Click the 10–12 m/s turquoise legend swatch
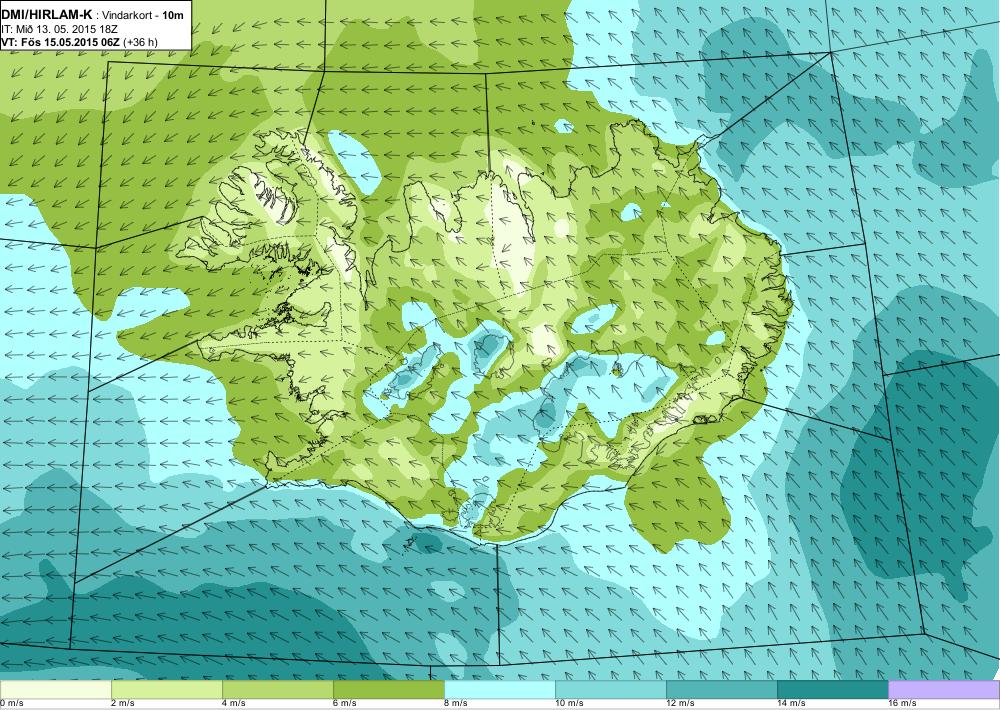1000x710 pixels. click(611, 690)
